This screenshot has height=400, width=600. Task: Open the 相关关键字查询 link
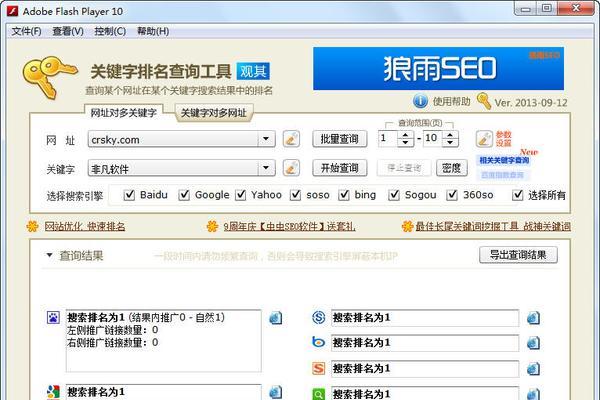[x=504, y=160]
